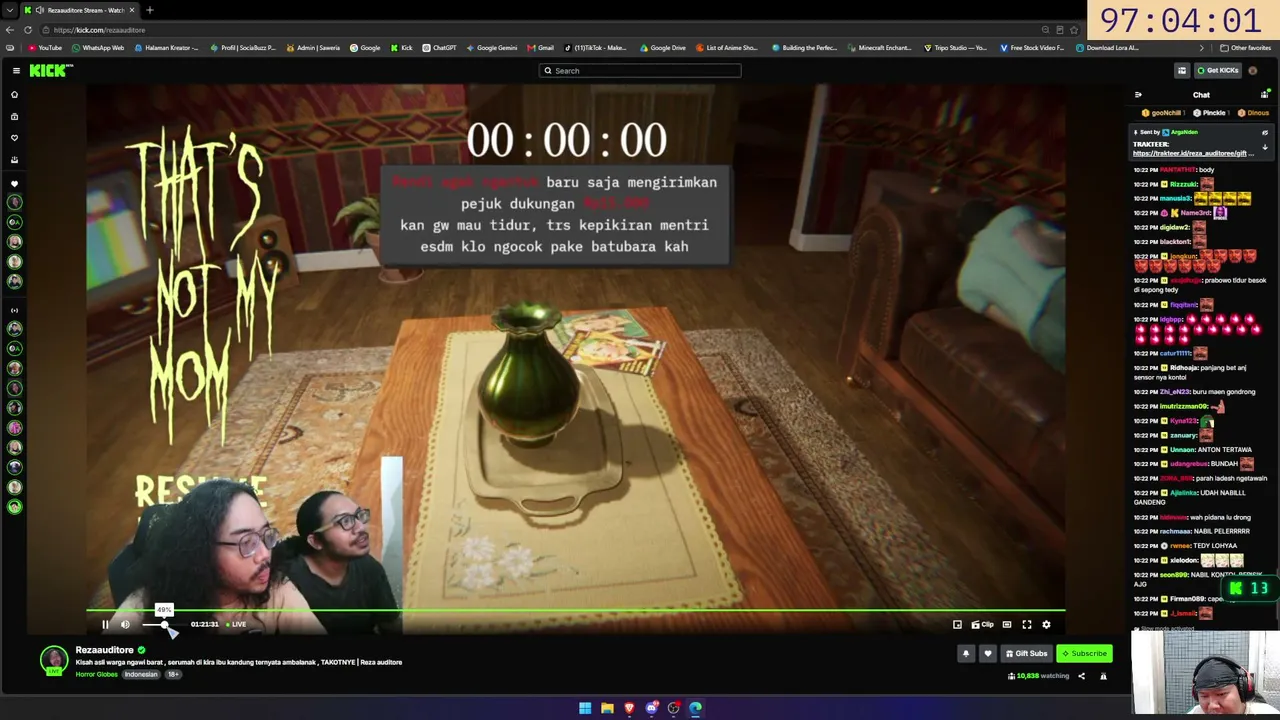Switch to the Rezaauditore Stream tab
The image size is (1280, 720).
point(80,10)
